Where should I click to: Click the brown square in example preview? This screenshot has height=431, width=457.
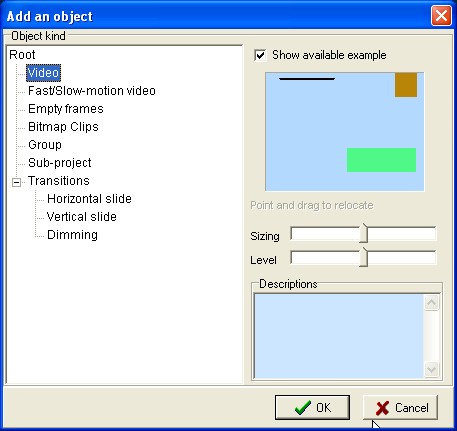pyautogui.click(x=406, y=85)
